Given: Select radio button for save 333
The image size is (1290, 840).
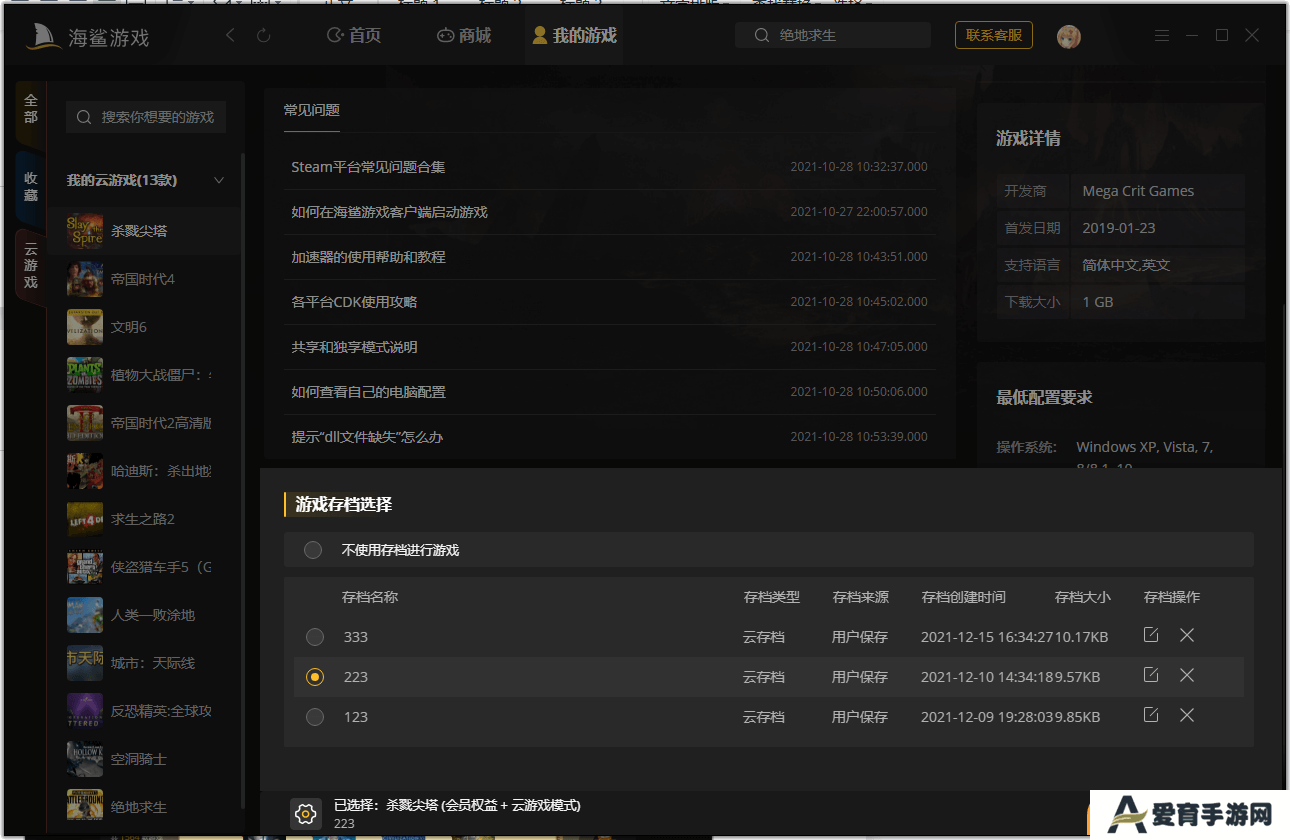Looking at the screenshot, I should tap(315, 637).
